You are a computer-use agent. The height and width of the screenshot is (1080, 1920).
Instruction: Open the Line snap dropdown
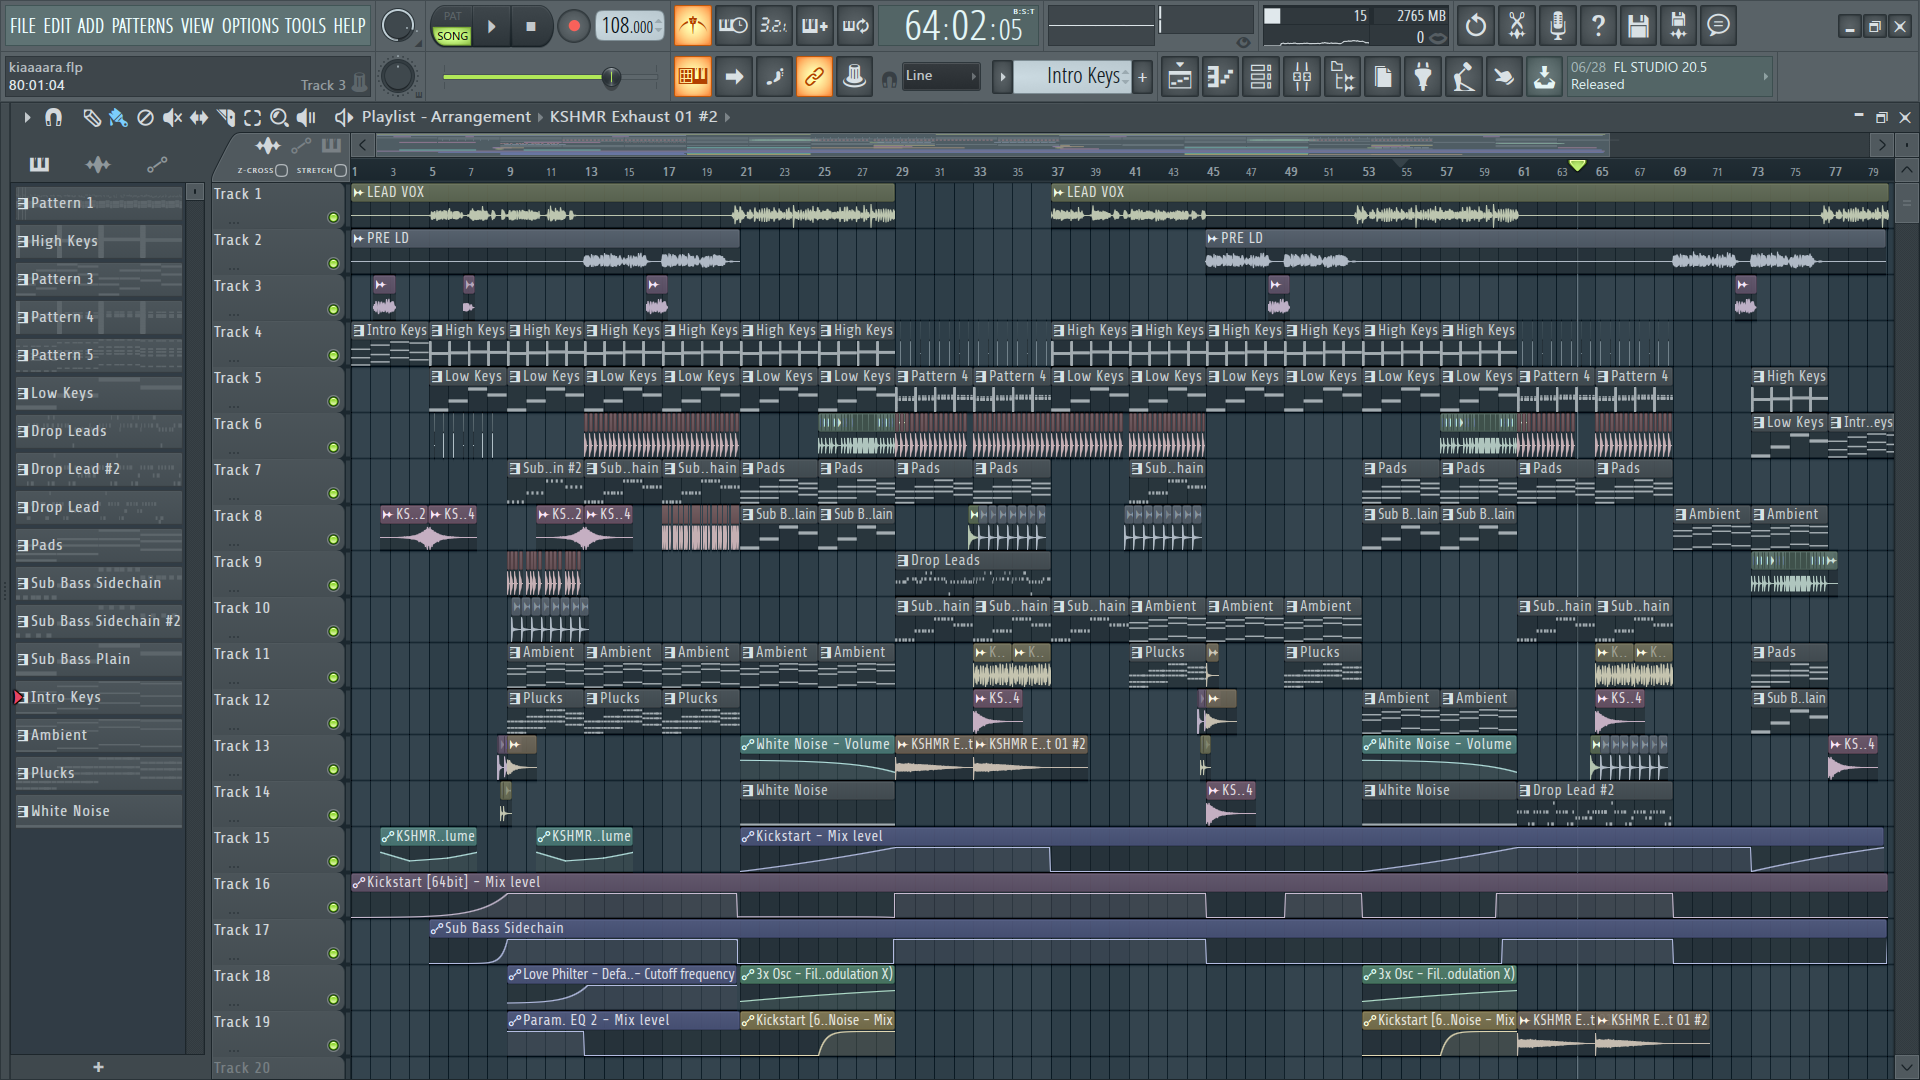940,76
